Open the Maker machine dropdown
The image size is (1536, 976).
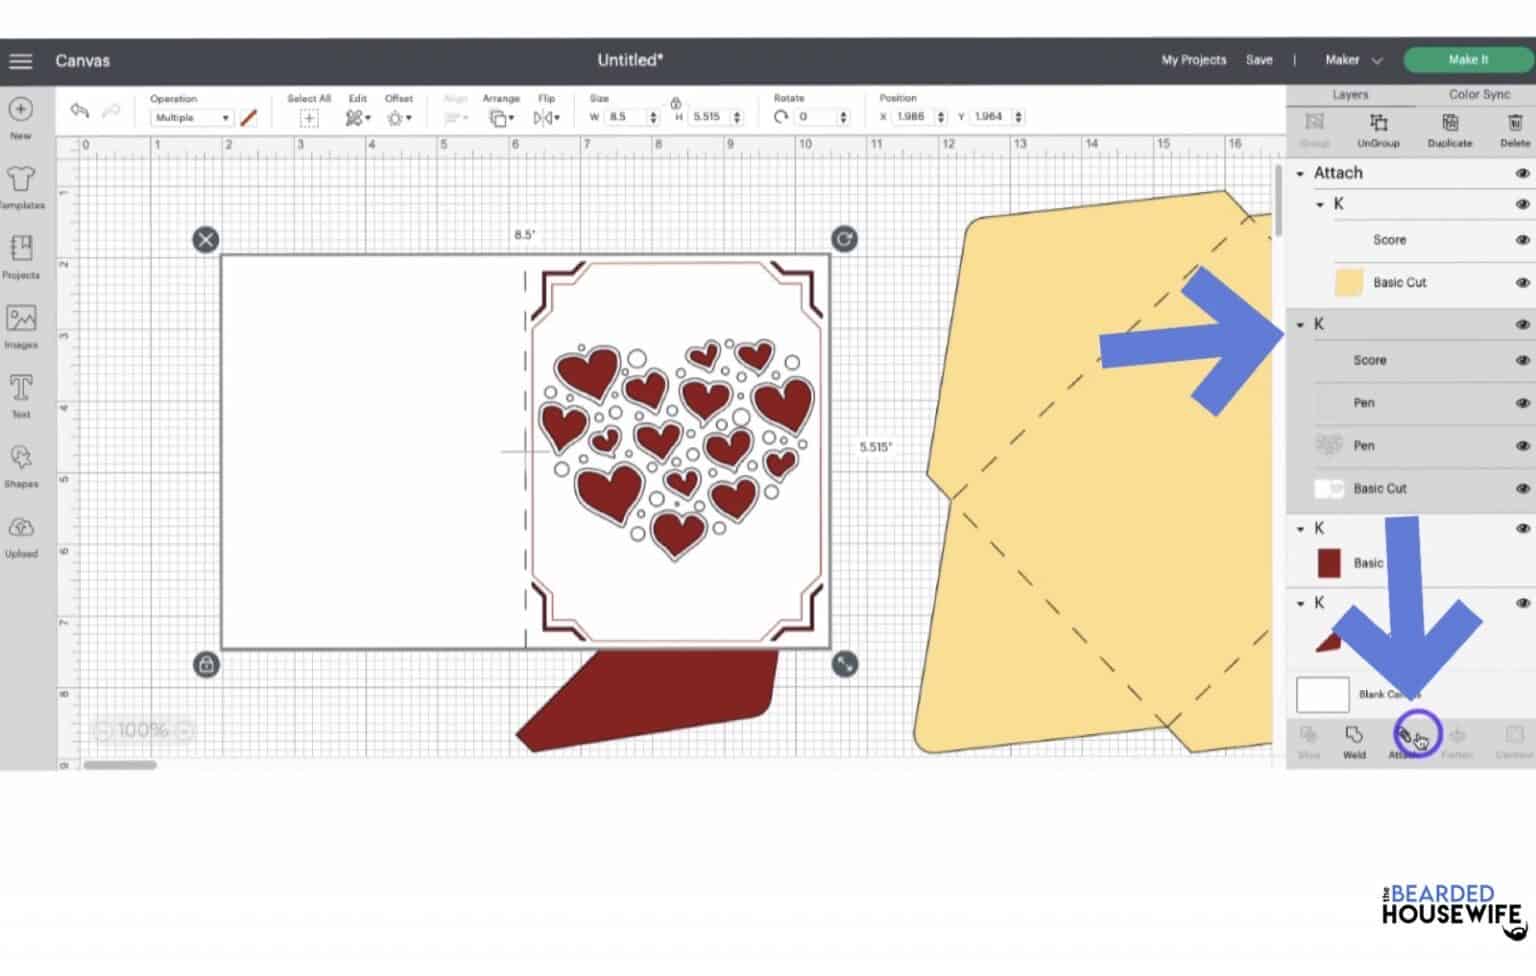[x=1350, y=60]
